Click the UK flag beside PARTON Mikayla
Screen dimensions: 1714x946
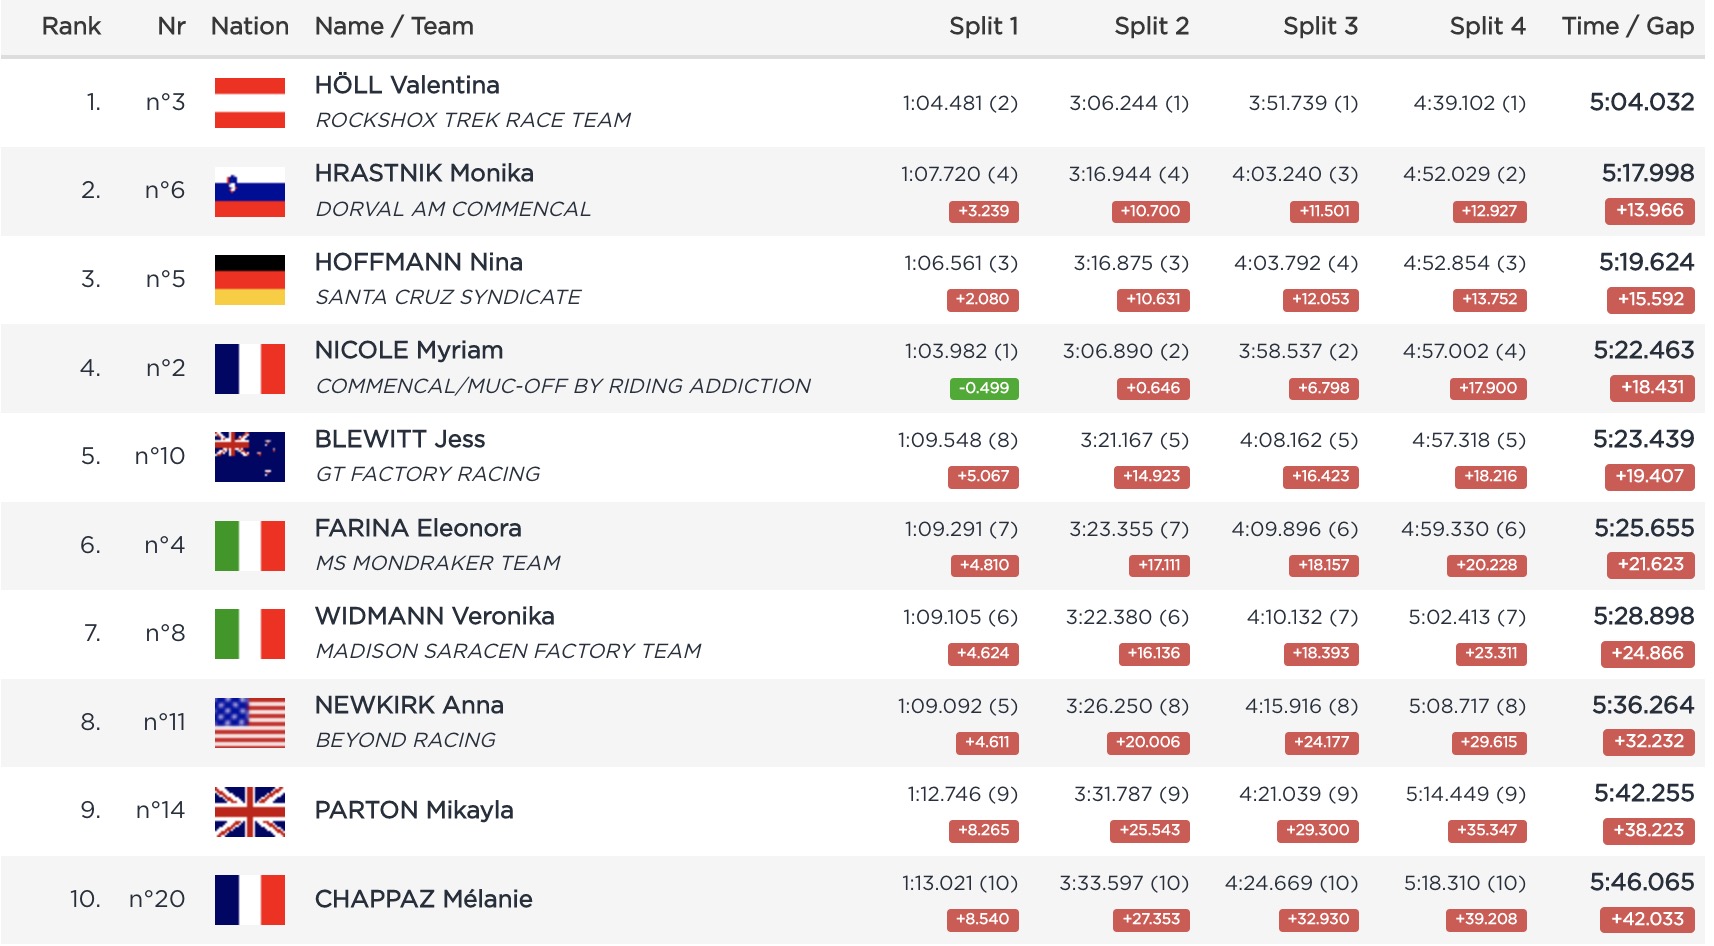pyautogui.click(x=249, y=811)
